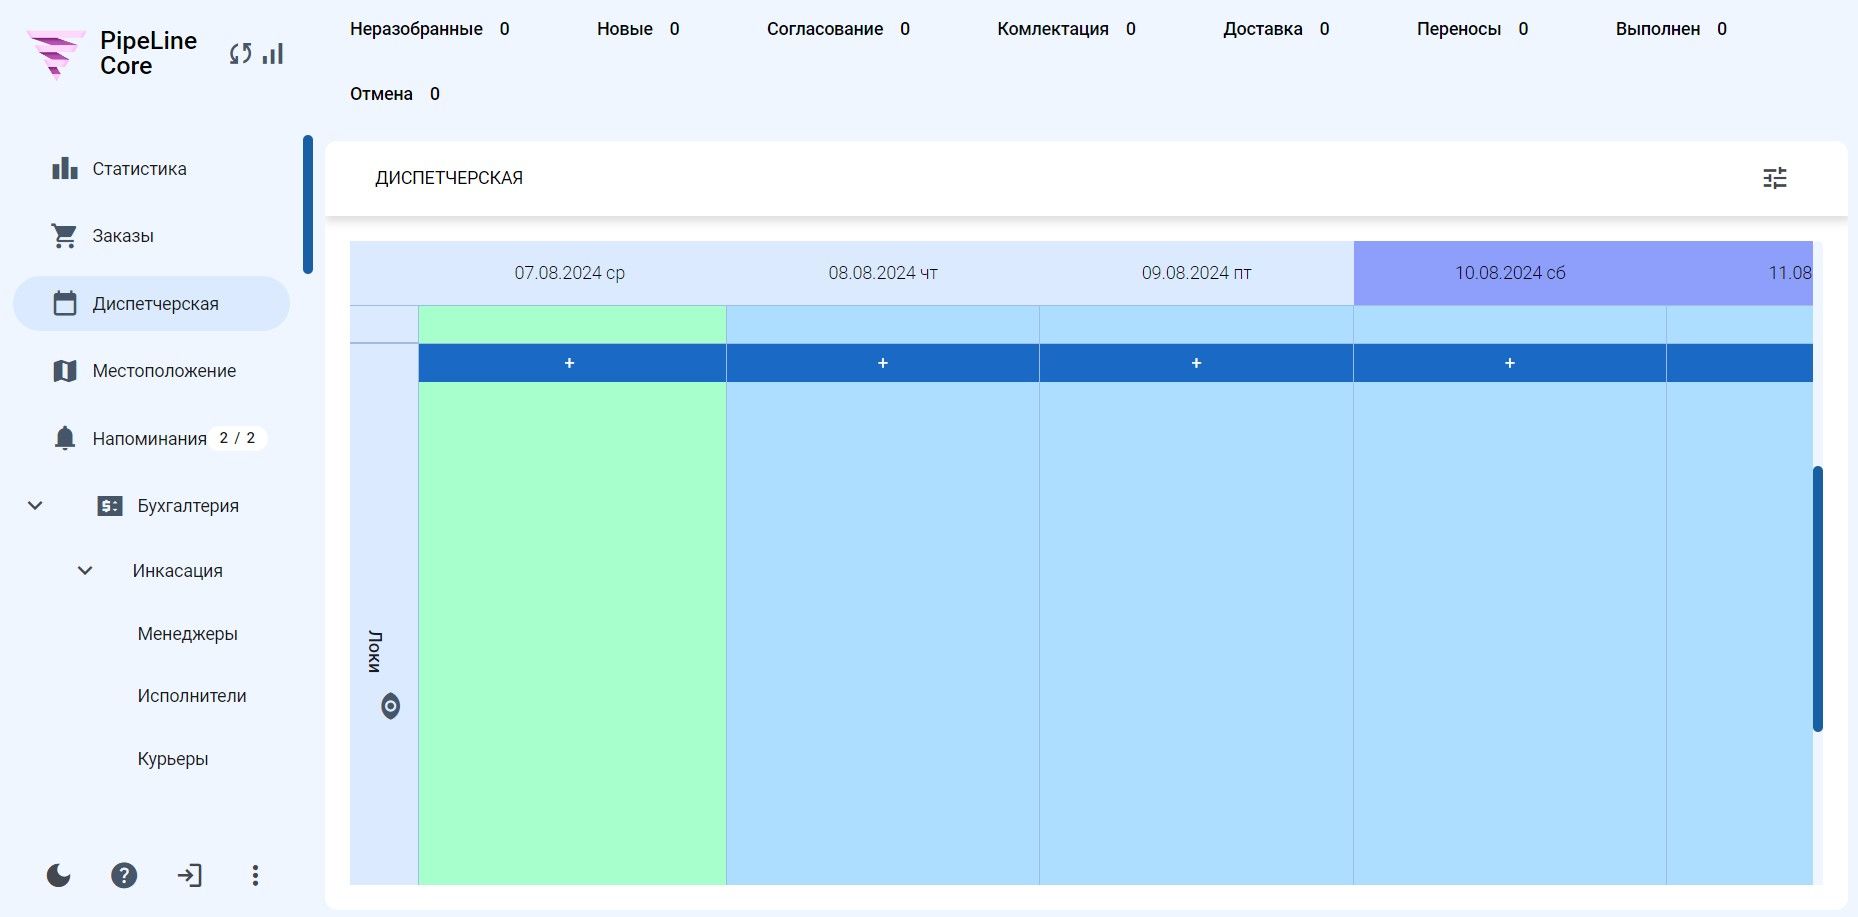Filter by Согласование status counter
Image resolution: width=1858 pixels, height=917 pixels.
point(839,29)
